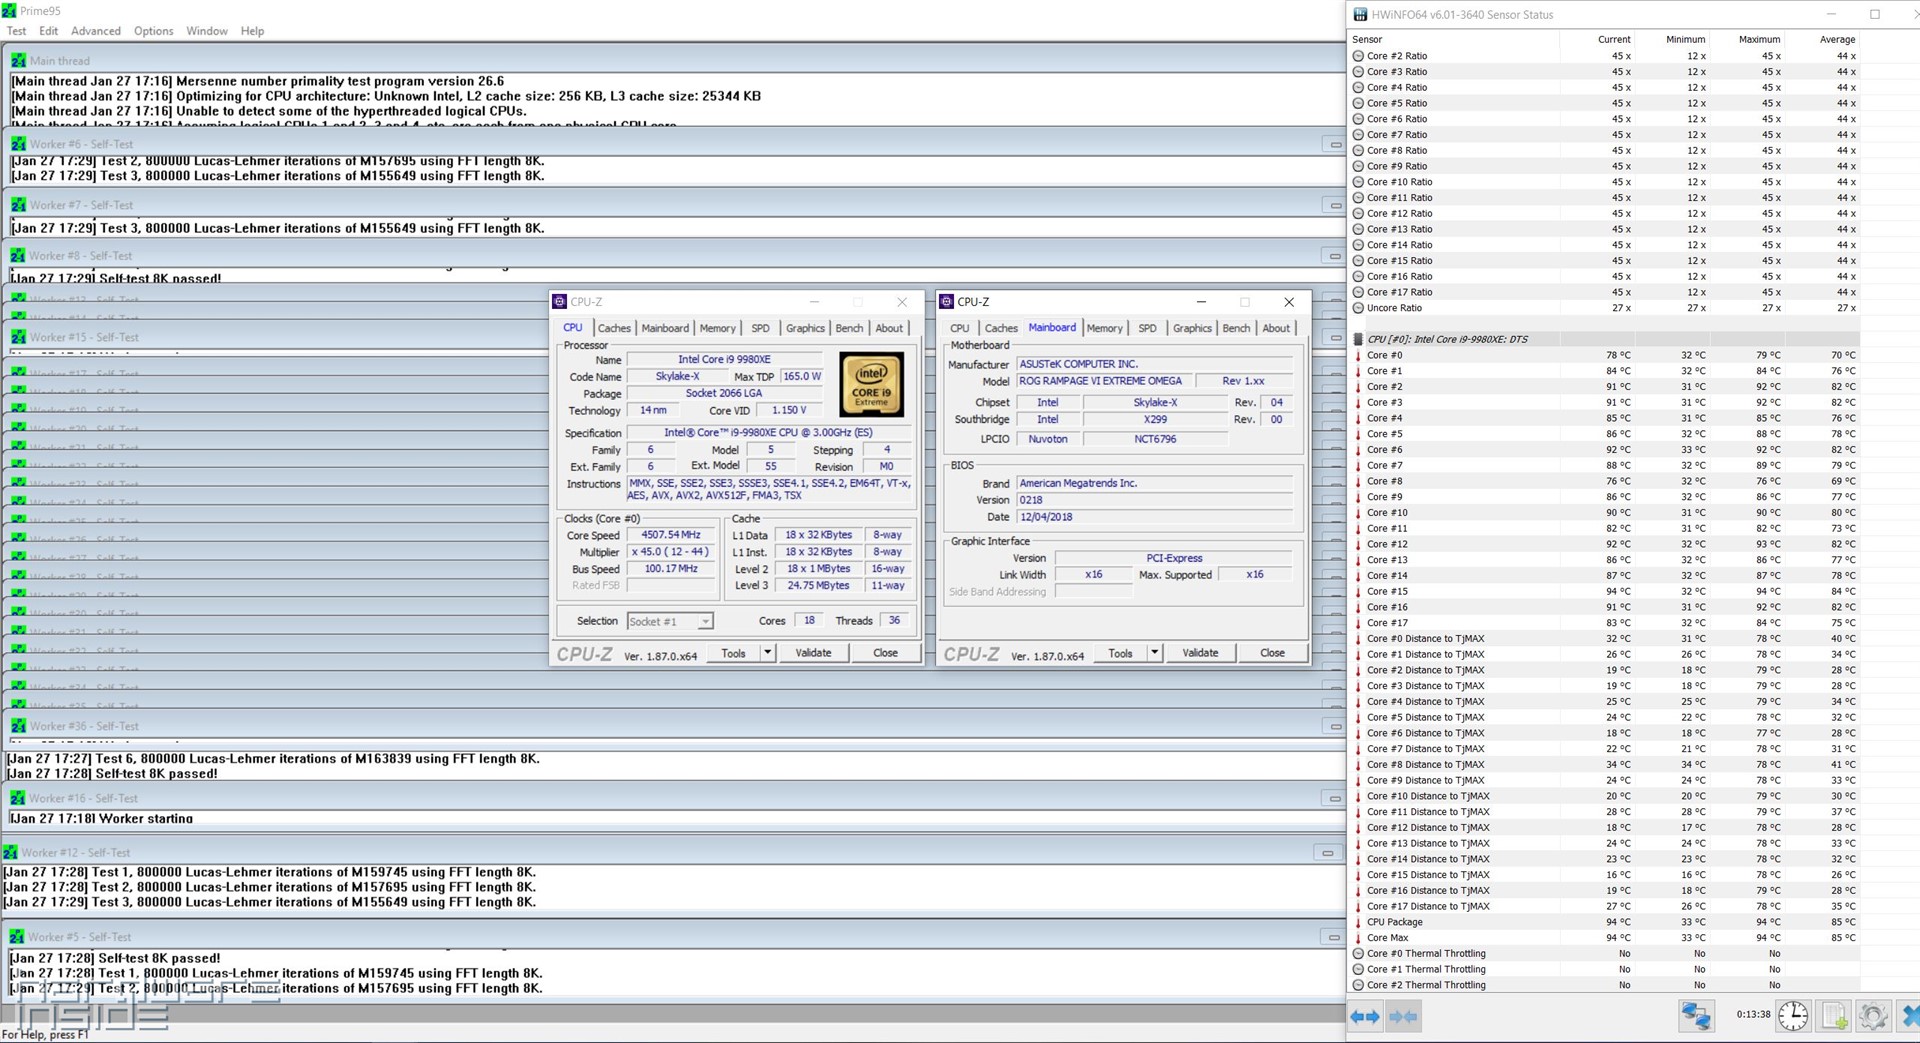Switch to Caches tab in left CPU-Z
Viewport: 1920px width, 1043px height.
pyautogui.click(x=614, y=328)
